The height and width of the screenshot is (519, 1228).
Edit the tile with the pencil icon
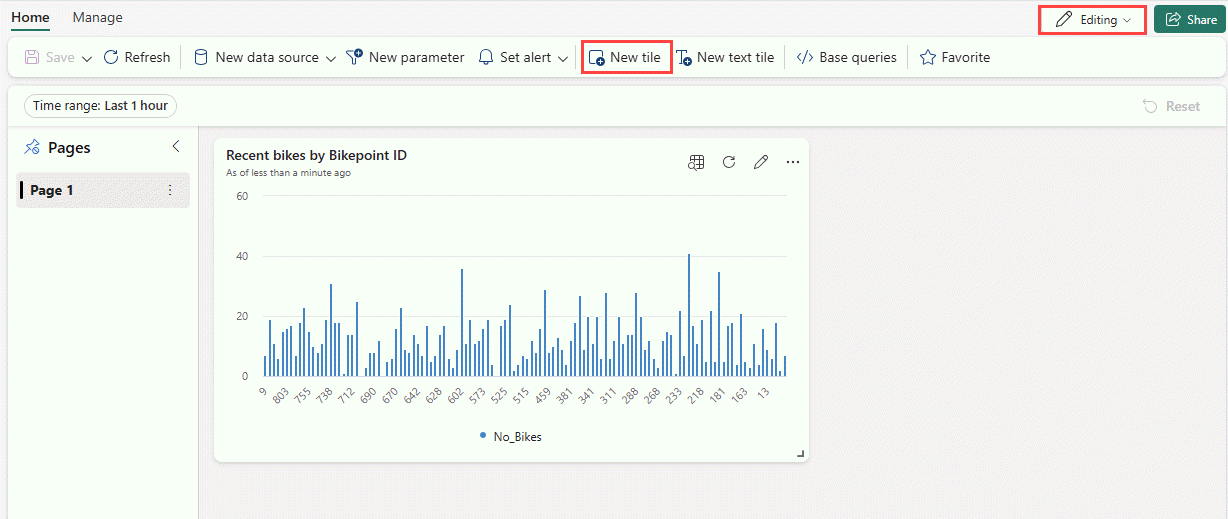761,162
